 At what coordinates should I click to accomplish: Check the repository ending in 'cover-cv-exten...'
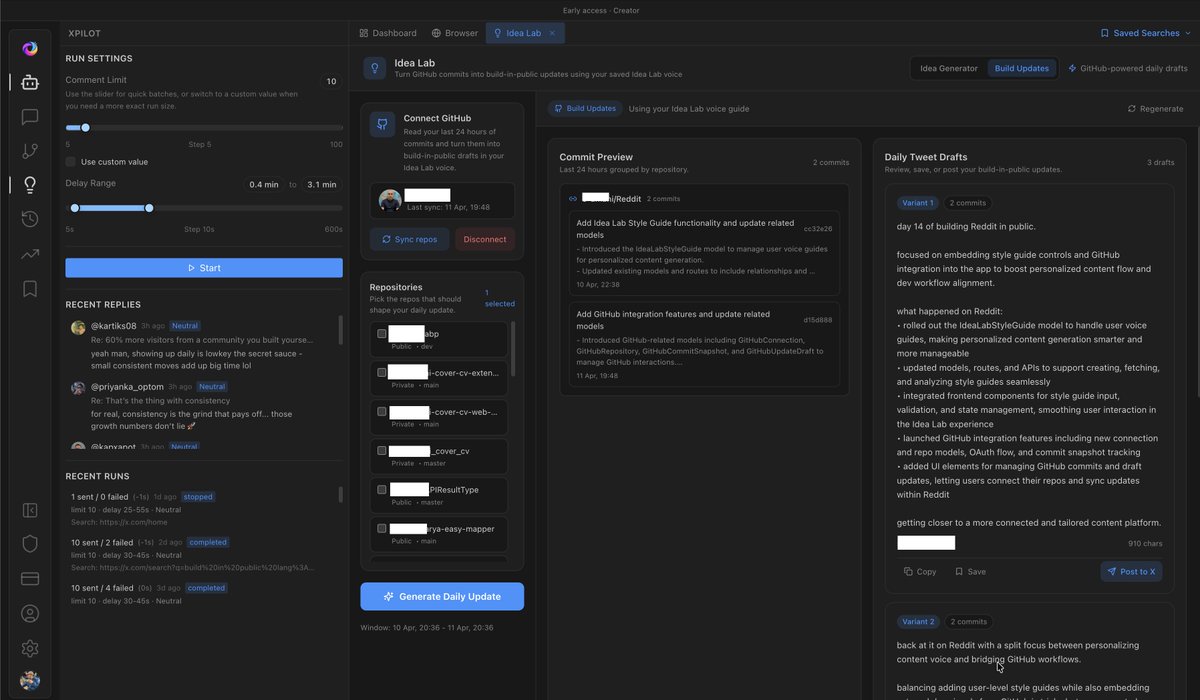382,372
